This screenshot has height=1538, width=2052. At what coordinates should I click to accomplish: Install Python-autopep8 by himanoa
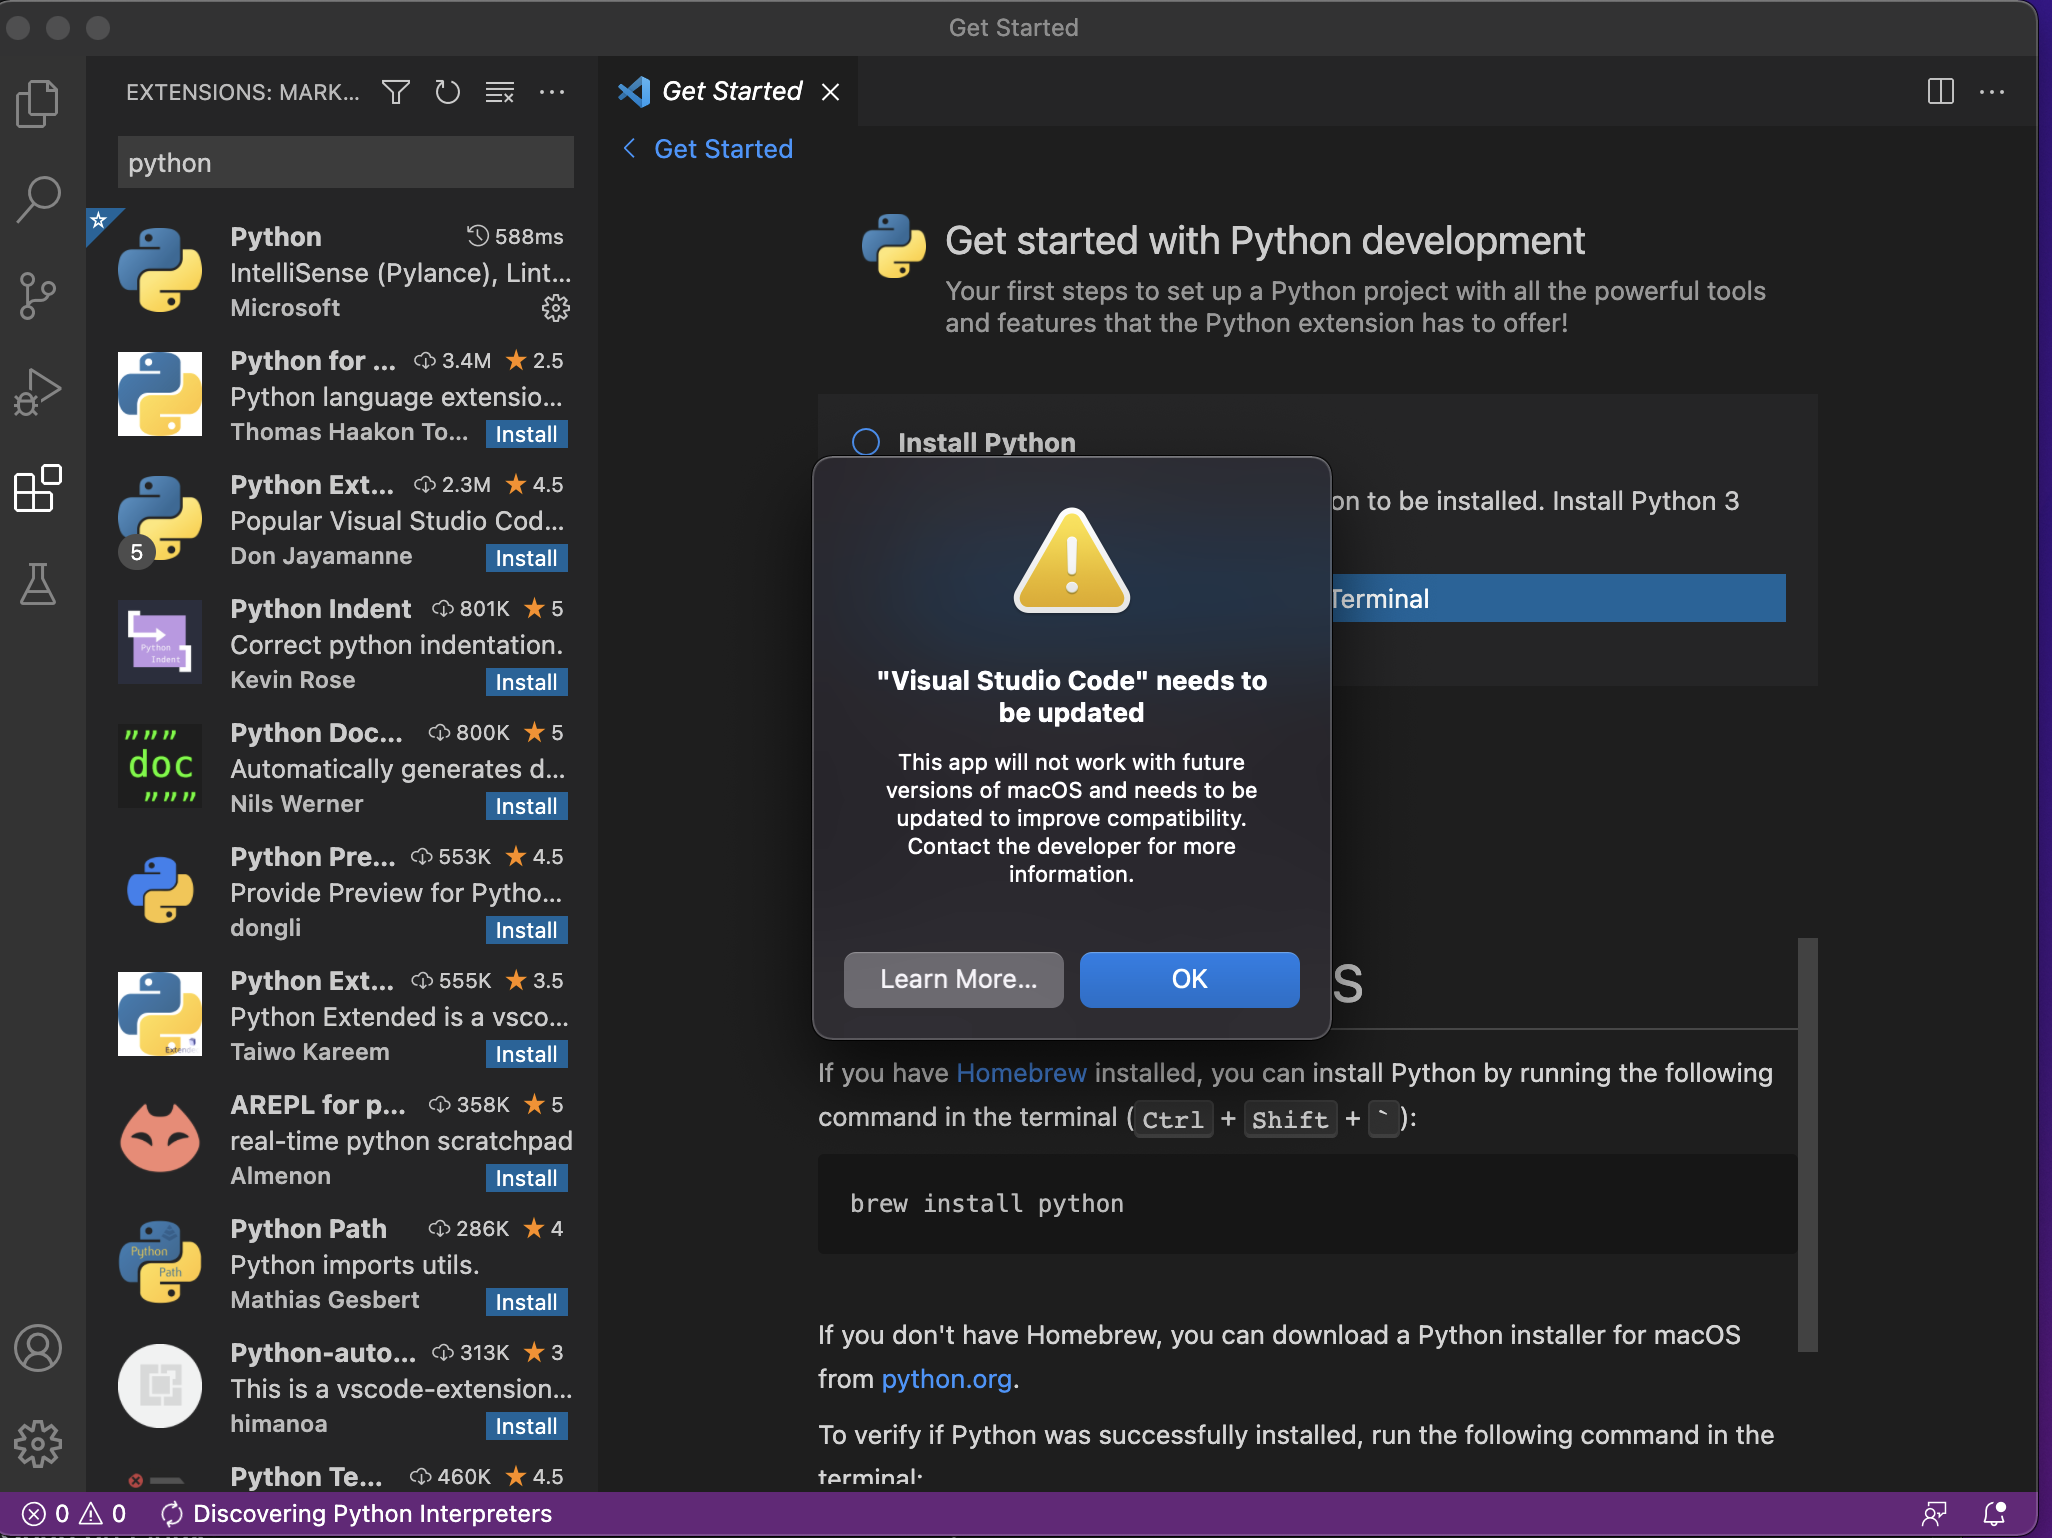[x=527, y=1426]
